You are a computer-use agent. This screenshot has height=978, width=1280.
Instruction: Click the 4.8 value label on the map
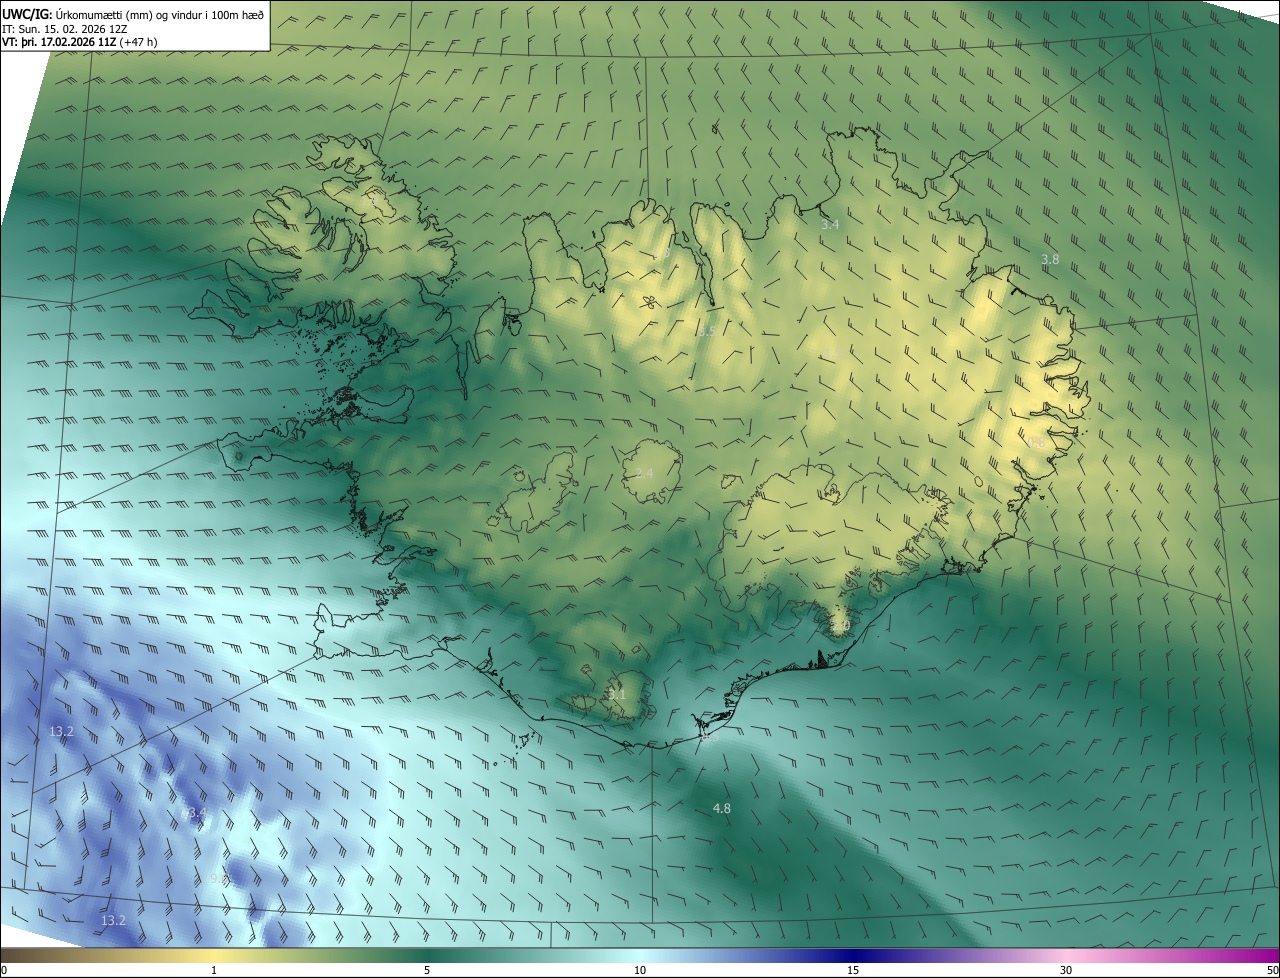721,808
